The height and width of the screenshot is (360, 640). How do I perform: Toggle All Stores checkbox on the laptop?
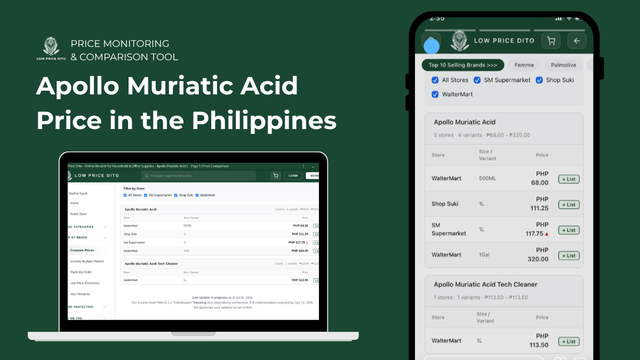click(125, 195)
